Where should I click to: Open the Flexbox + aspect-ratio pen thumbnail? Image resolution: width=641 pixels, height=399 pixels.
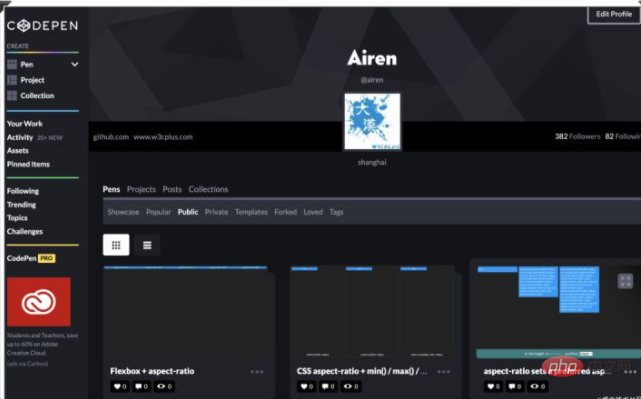(186, 312)
